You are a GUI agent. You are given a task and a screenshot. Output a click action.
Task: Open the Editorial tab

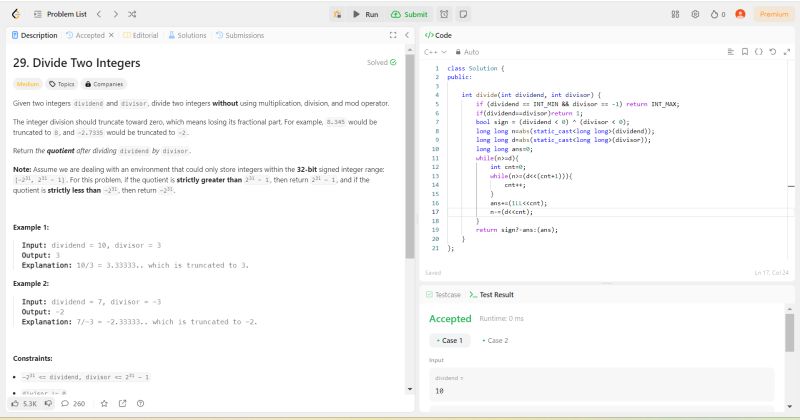[141, 35]
